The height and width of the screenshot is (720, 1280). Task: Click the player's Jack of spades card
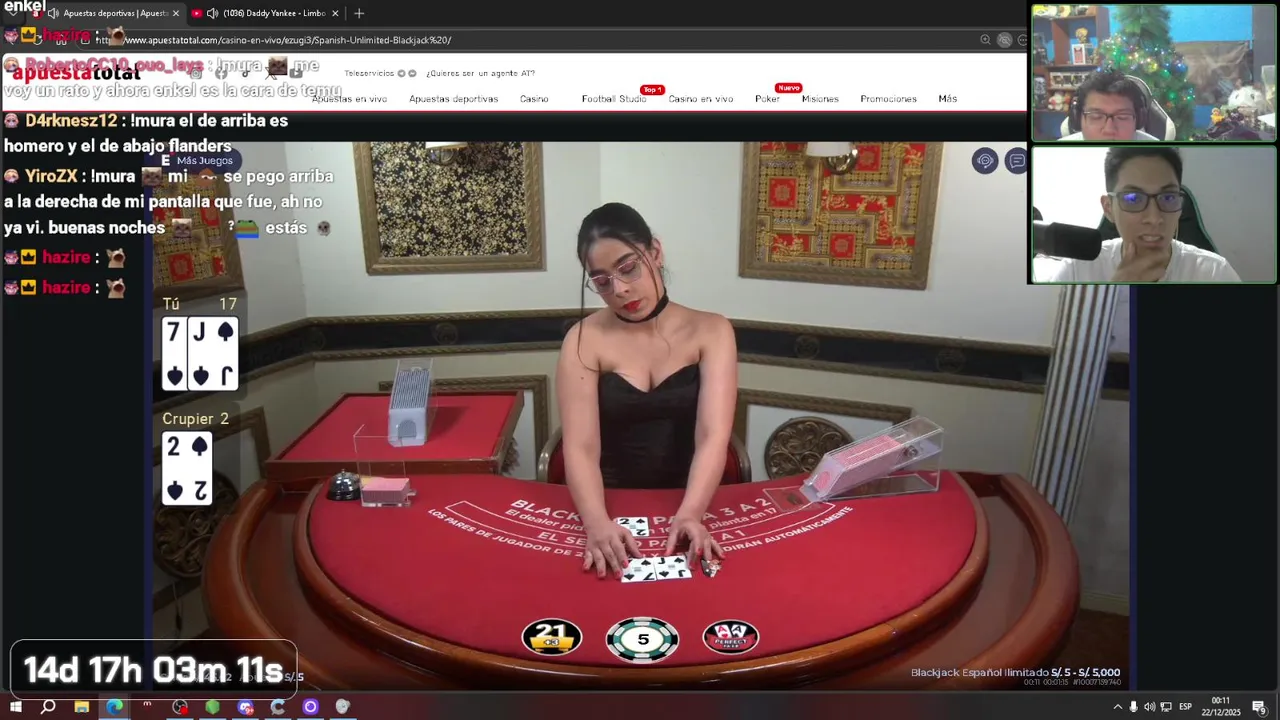click(x=213, y=353)
